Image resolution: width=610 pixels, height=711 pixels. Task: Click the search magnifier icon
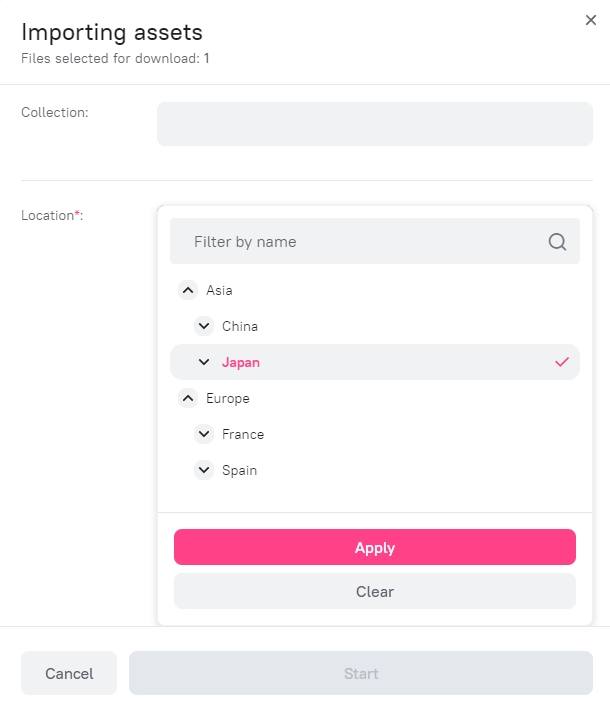(x=557, y=242)
